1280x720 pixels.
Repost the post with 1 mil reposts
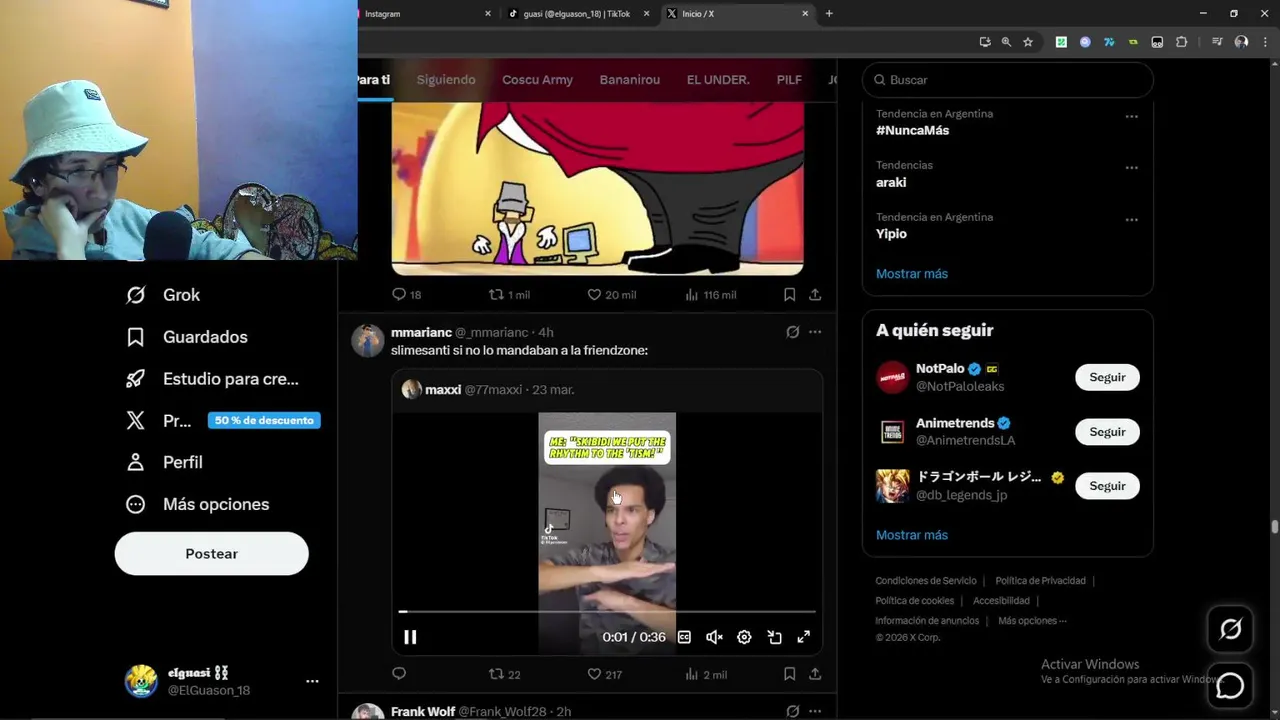pos(508,295)
